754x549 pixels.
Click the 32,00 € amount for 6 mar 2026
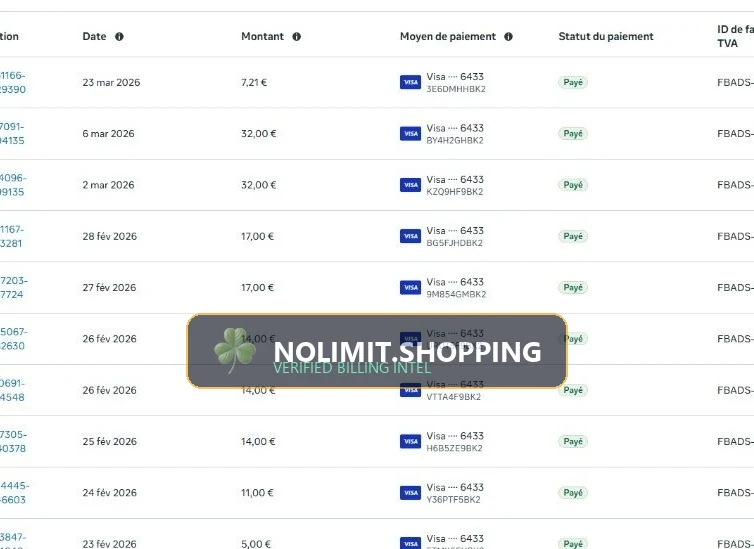point(259,134)
